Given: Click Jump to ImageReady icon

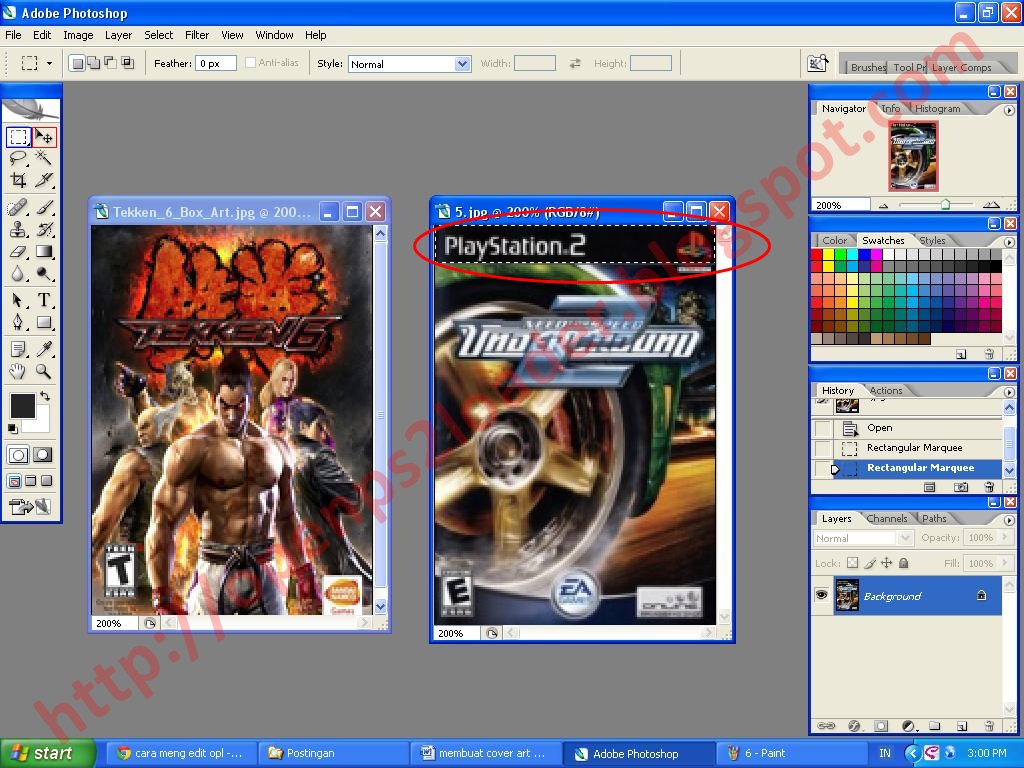Looking at the screenshot, I should click(30, 506).
